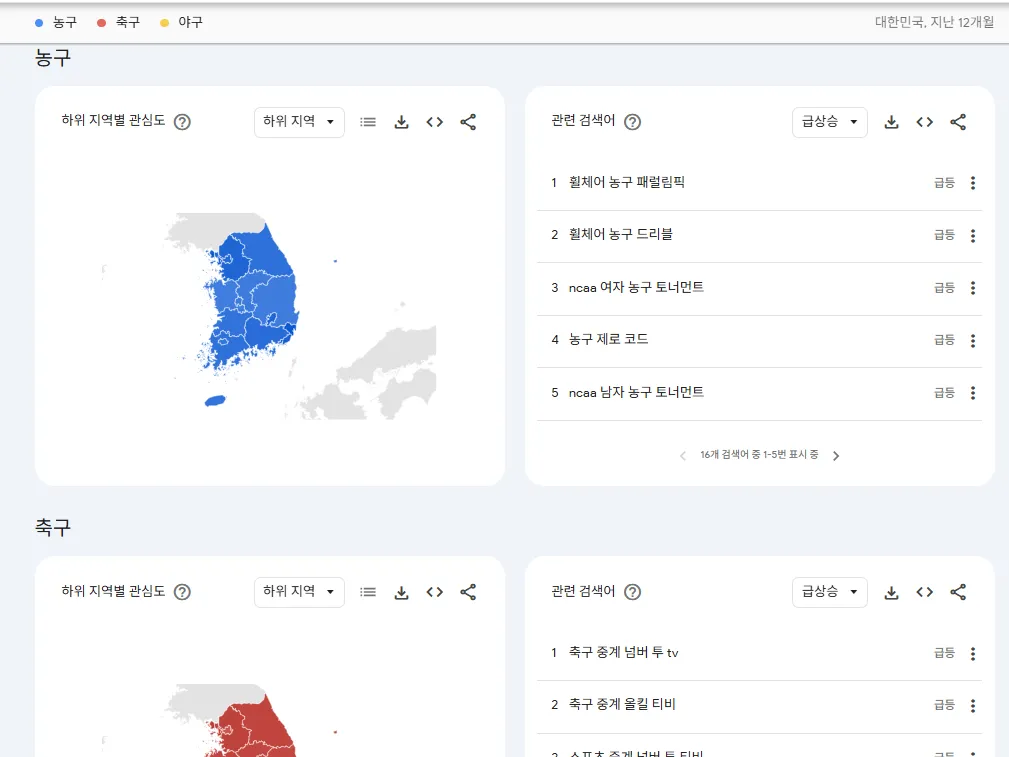This screenshot has width=1009, height=757.
Task: Open query 휠체어 농구 드리블
Action: pos(621,235)
